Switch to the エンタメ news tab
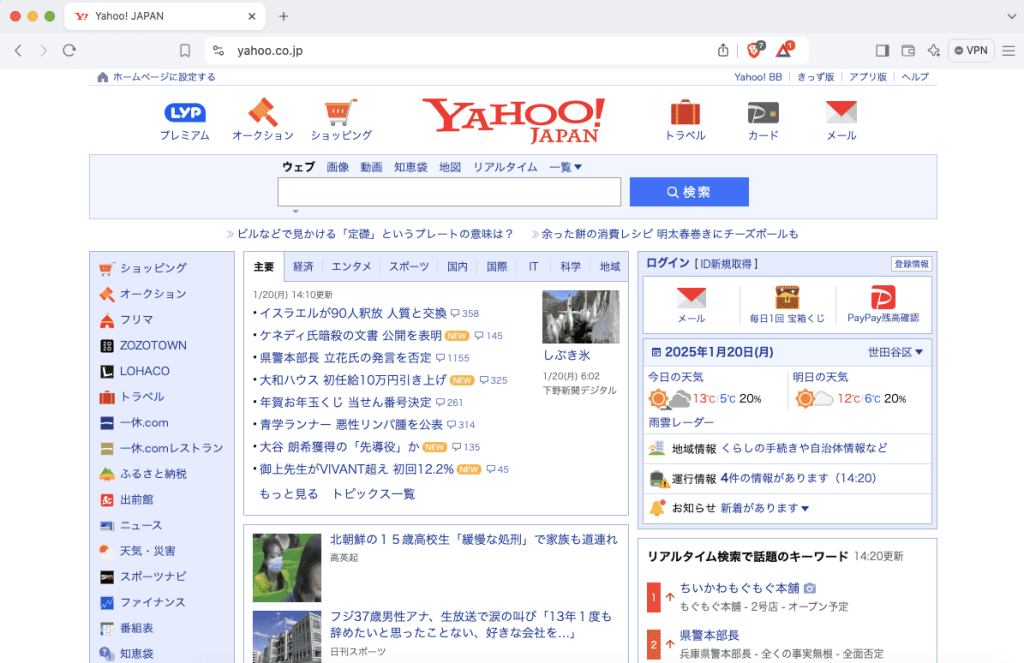Viewport: 1024px width, 663px height. click(351, 266)
